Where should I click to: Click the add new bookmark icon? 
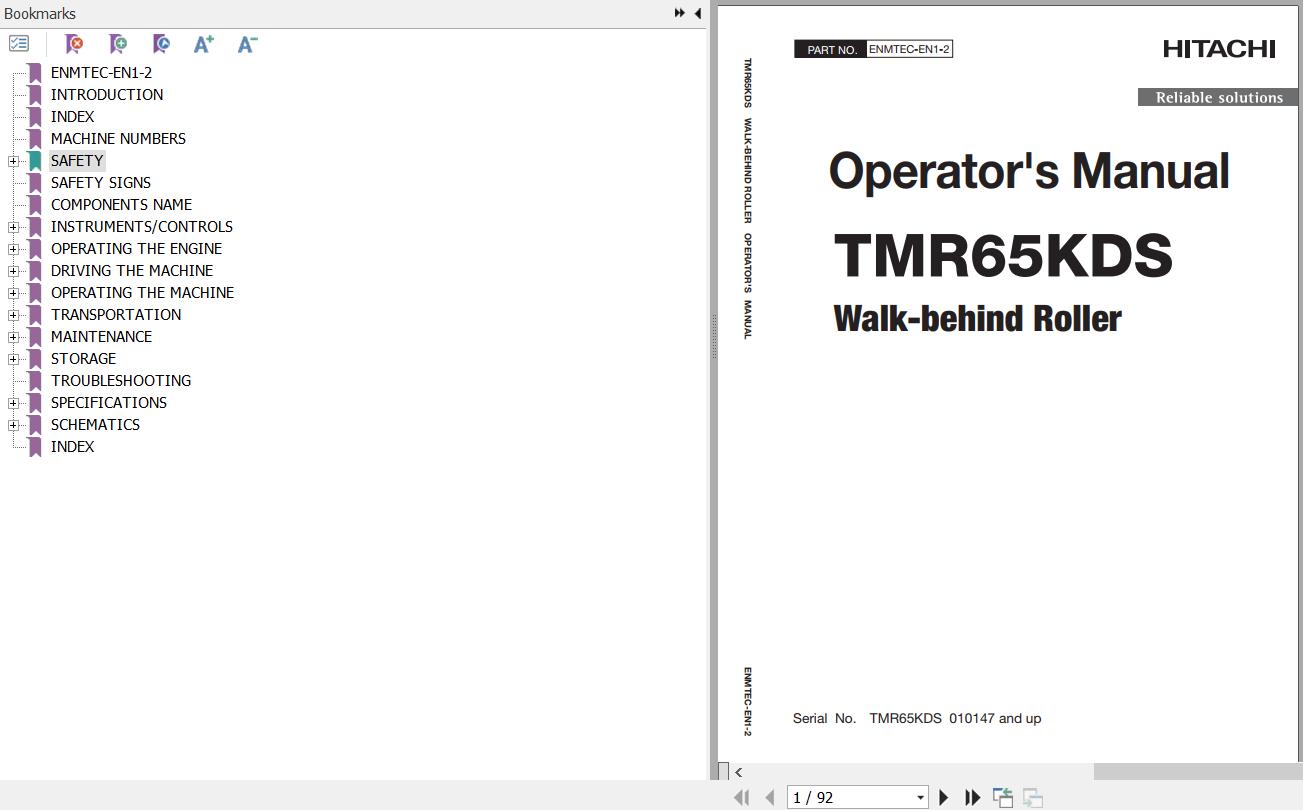tap(118, 44)
